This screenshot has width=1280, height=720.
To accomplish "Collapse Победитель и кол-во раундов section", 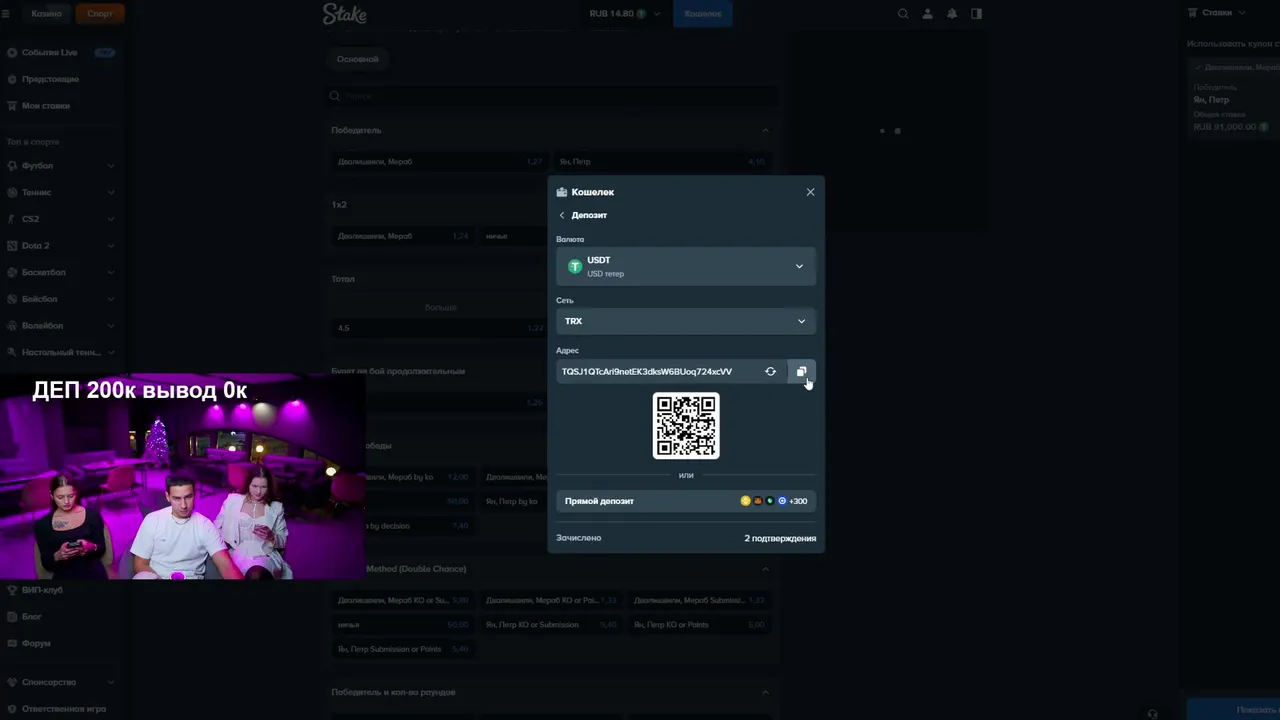I will pyautogui.click(x=765, y=692).
